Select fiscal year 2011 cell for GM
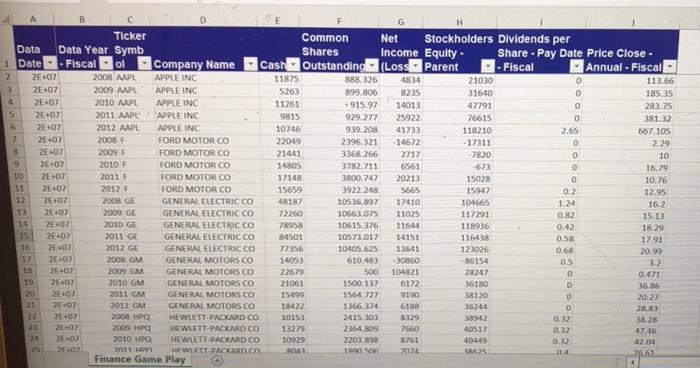The width and height of the screenshot is (700, 368). tap(118, 294)
